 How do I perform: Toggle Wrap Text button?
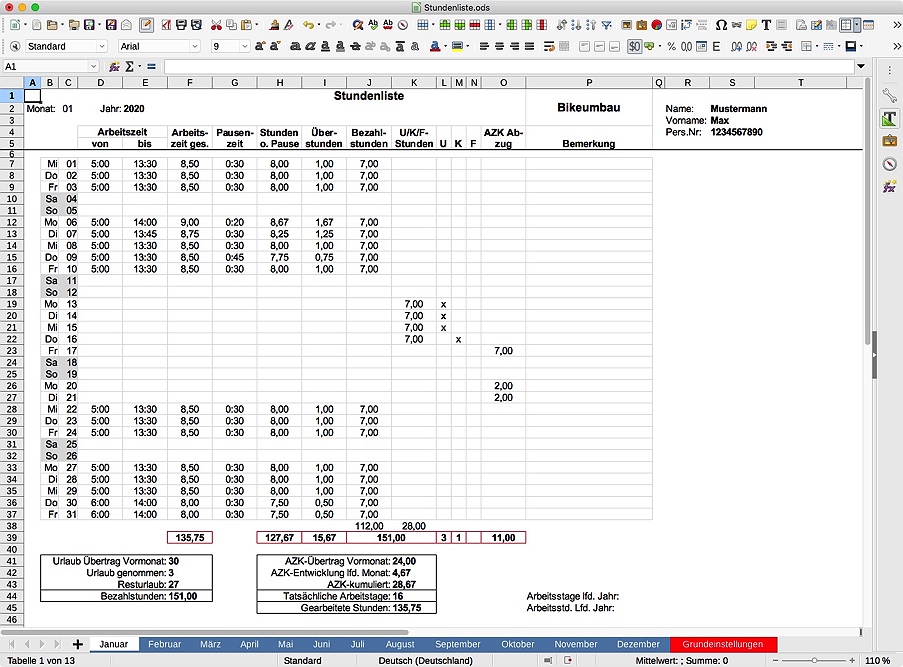click(x=549, y=46)
